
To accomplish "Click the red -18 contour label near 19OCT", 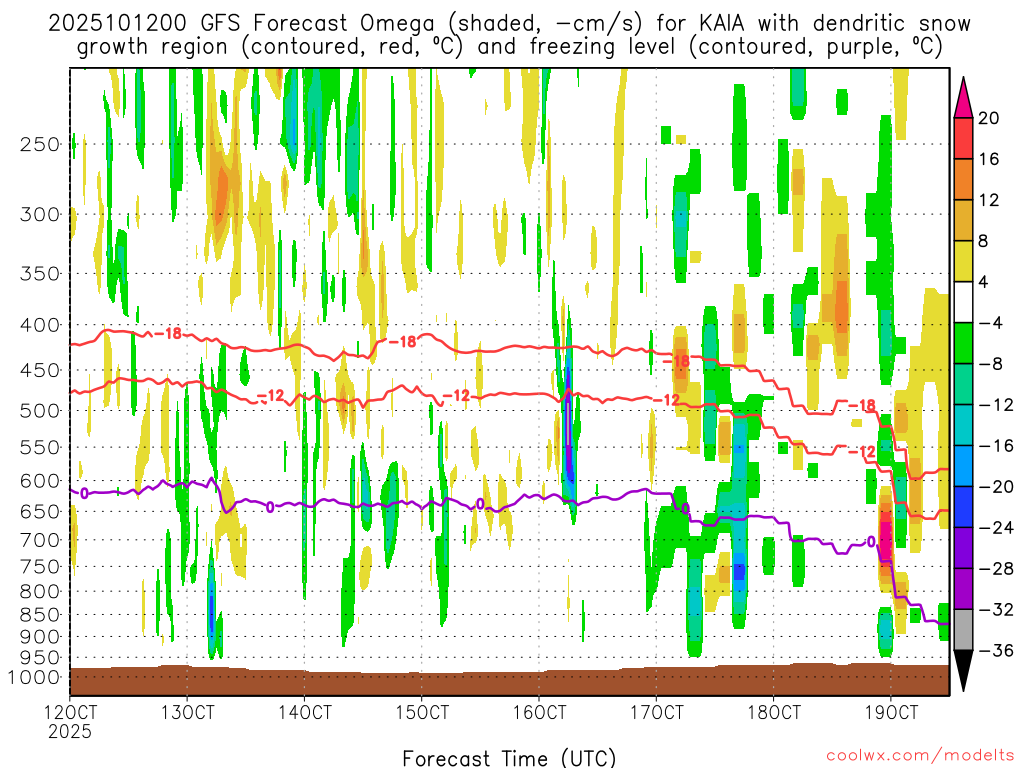I will click(x=861, y=406).
